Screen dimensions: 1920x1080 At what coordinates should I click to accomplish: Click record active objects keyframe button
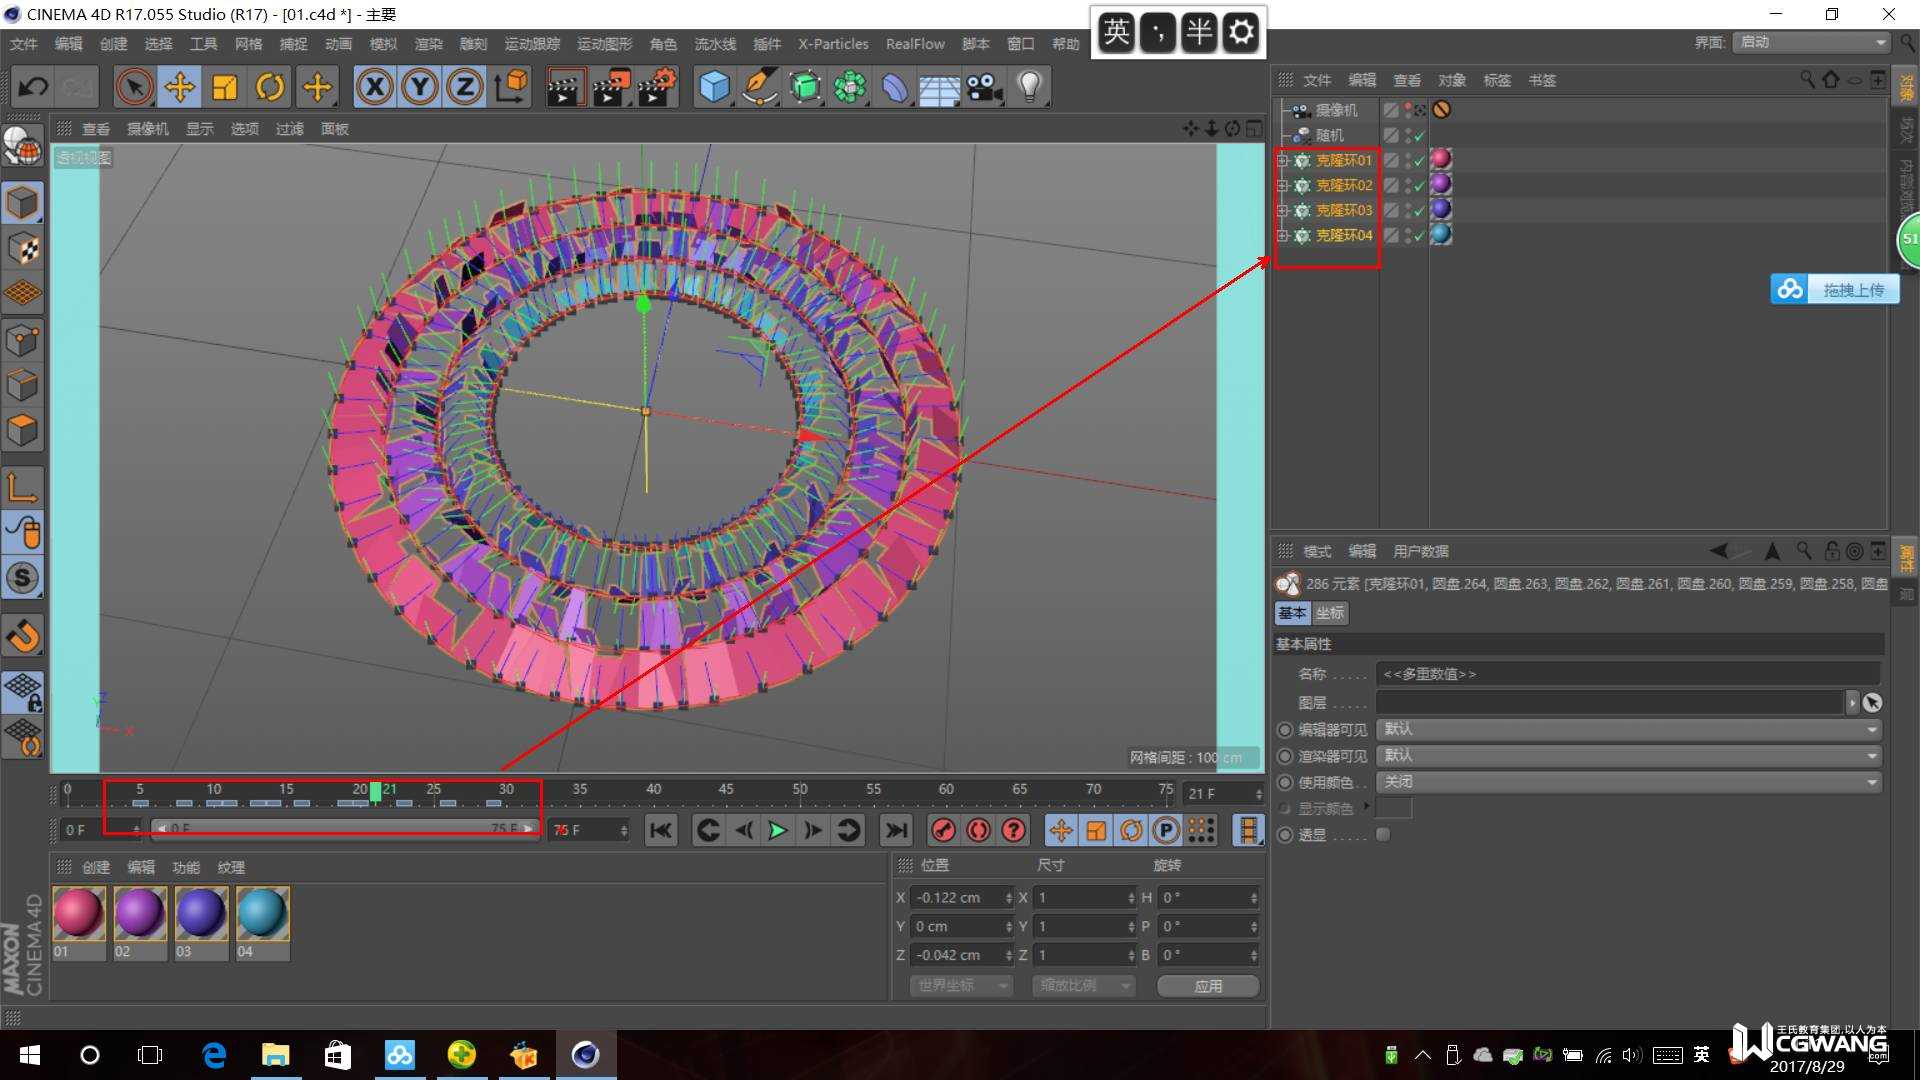[943, 830]
